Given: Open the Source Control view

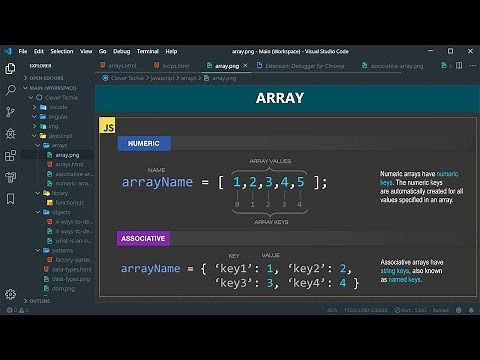Looking at the screenshot, I should click(x=10, y=112).
